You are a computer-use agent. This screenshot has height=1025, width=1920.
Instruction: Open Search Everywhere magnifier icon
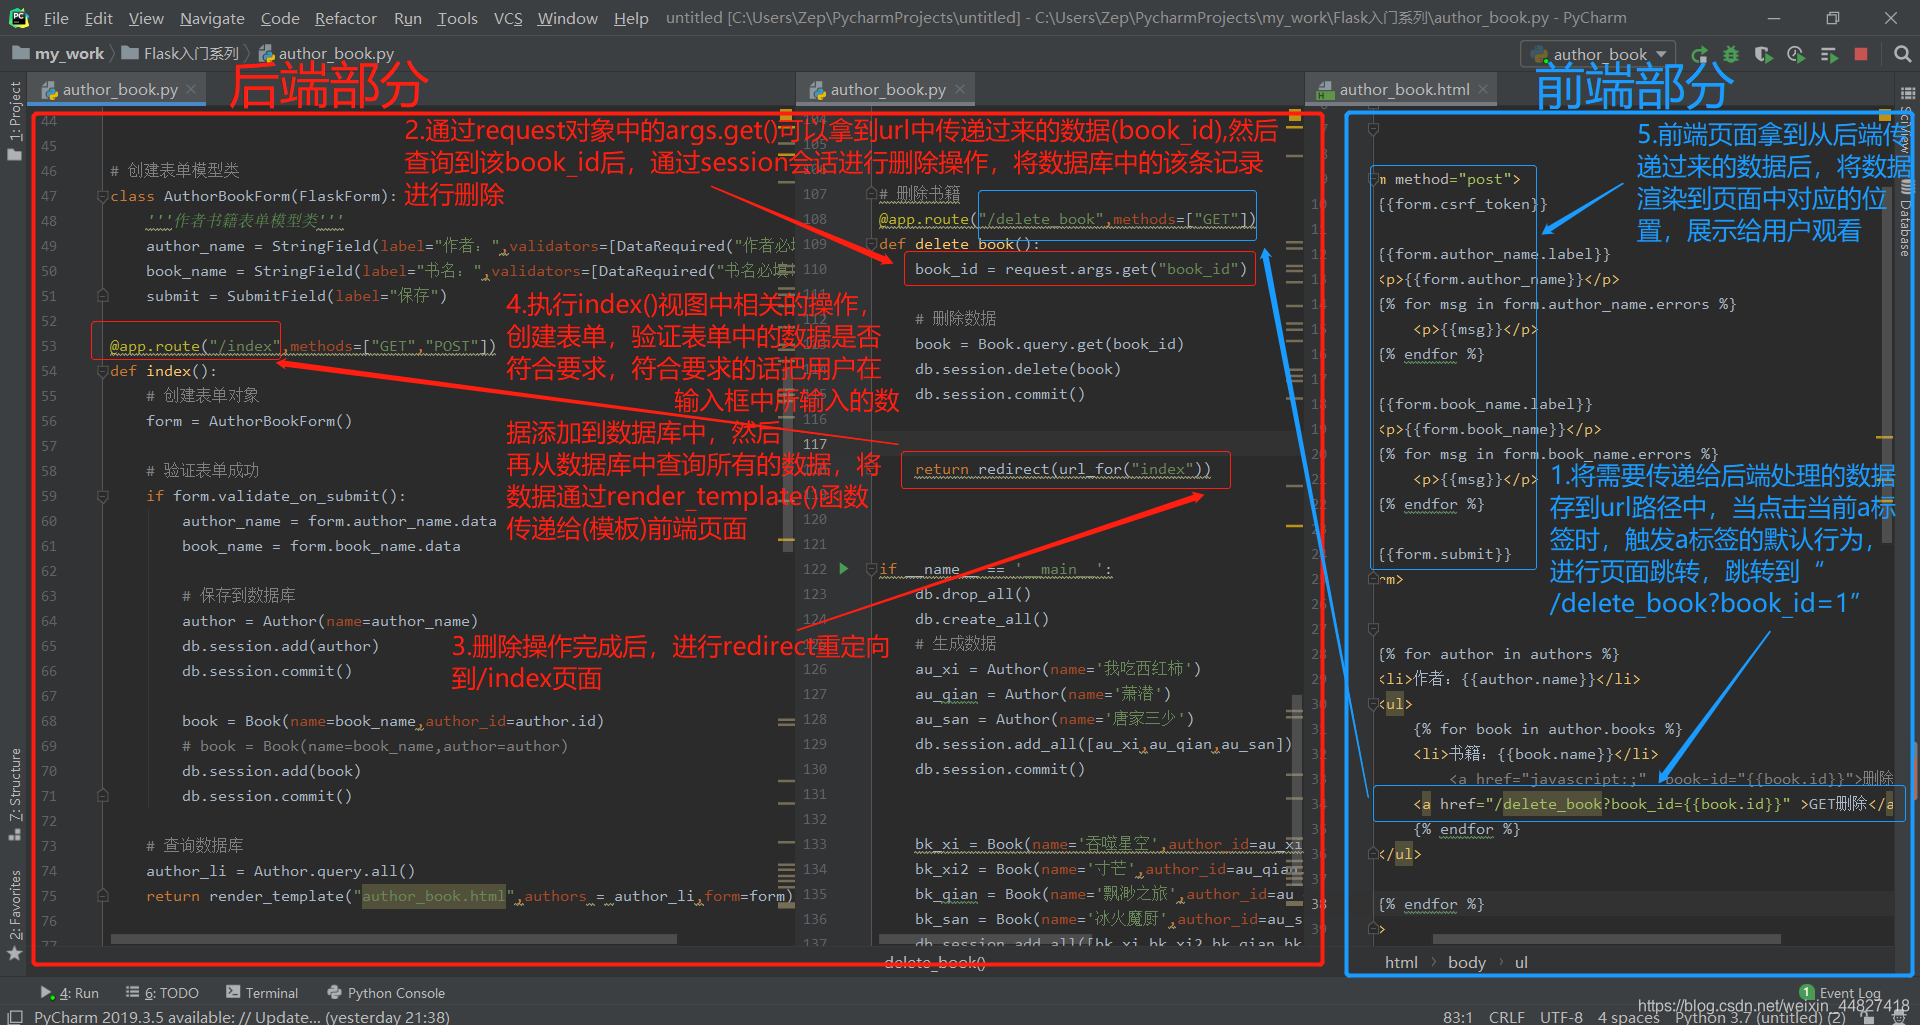(x=1902, y=54)
